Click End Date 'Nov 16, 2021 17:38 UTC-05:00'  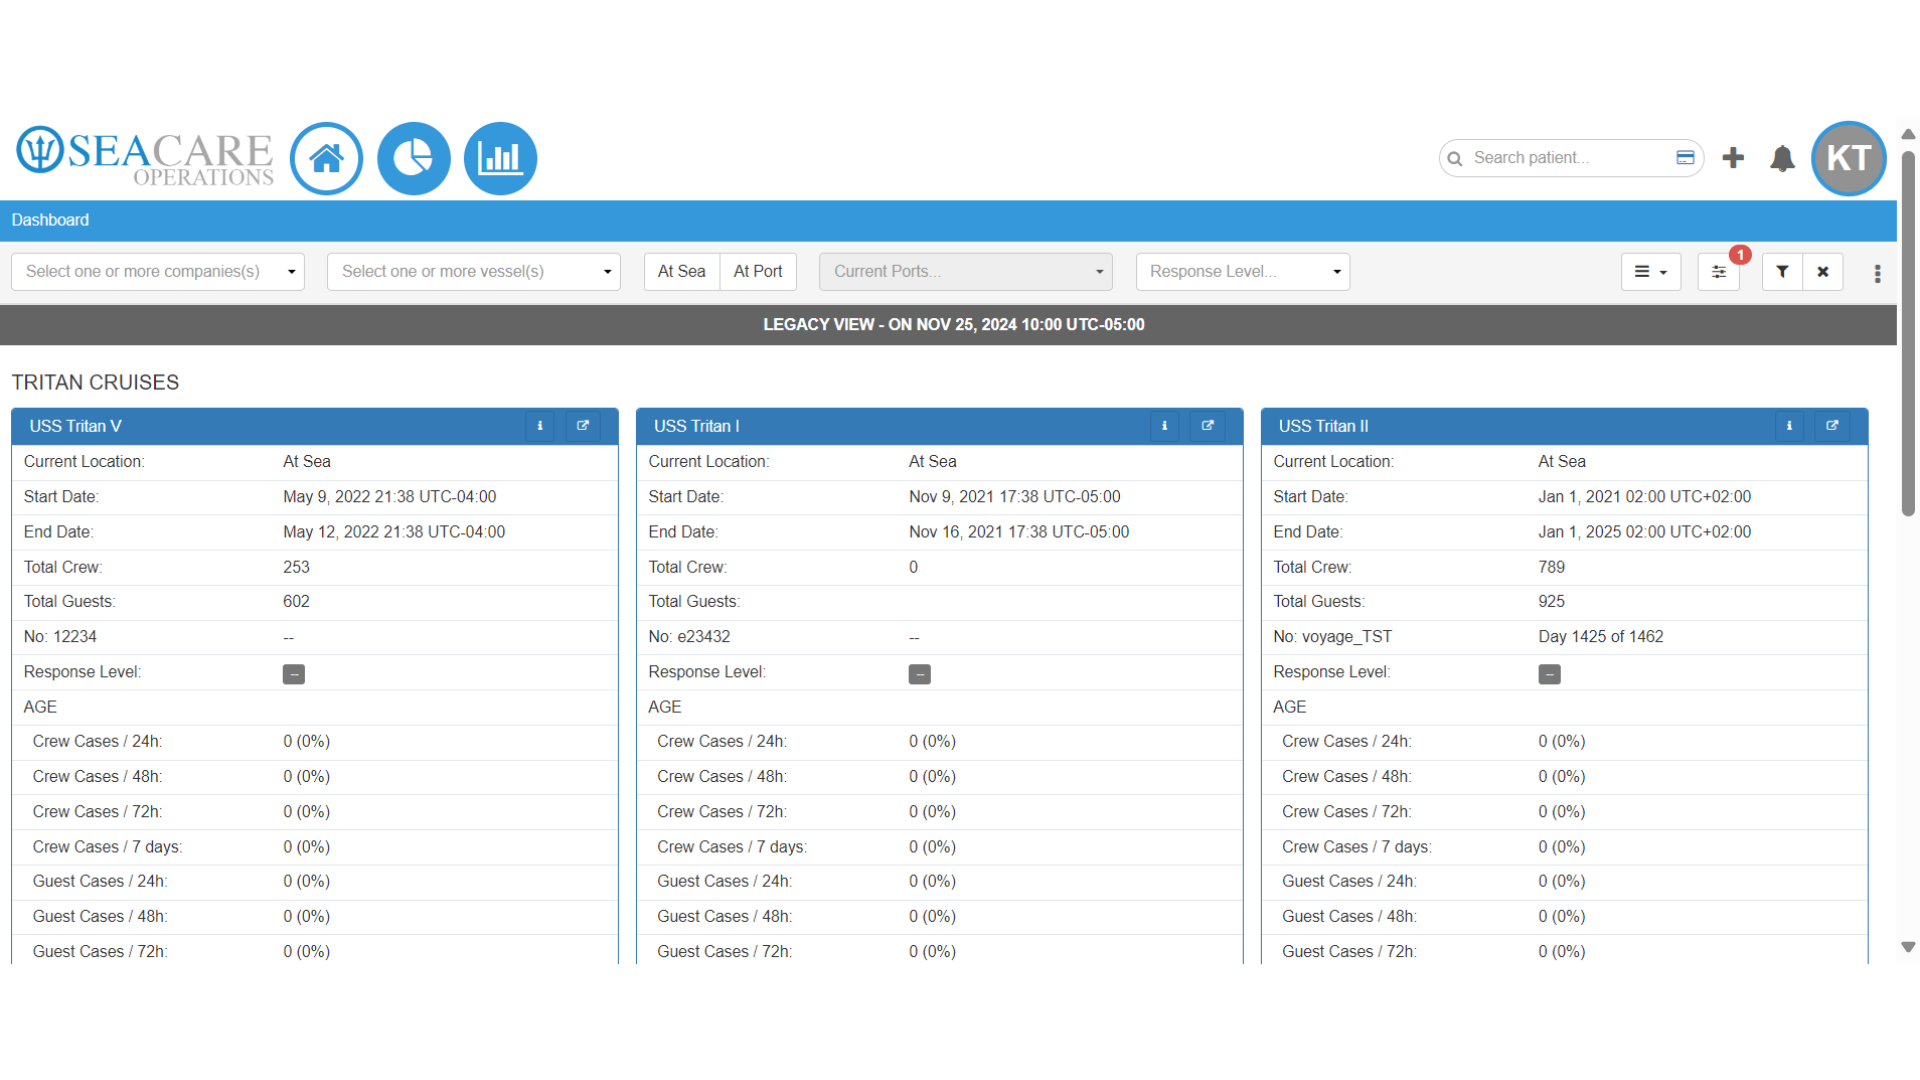pyautogui.click(x=1019, y=532)
